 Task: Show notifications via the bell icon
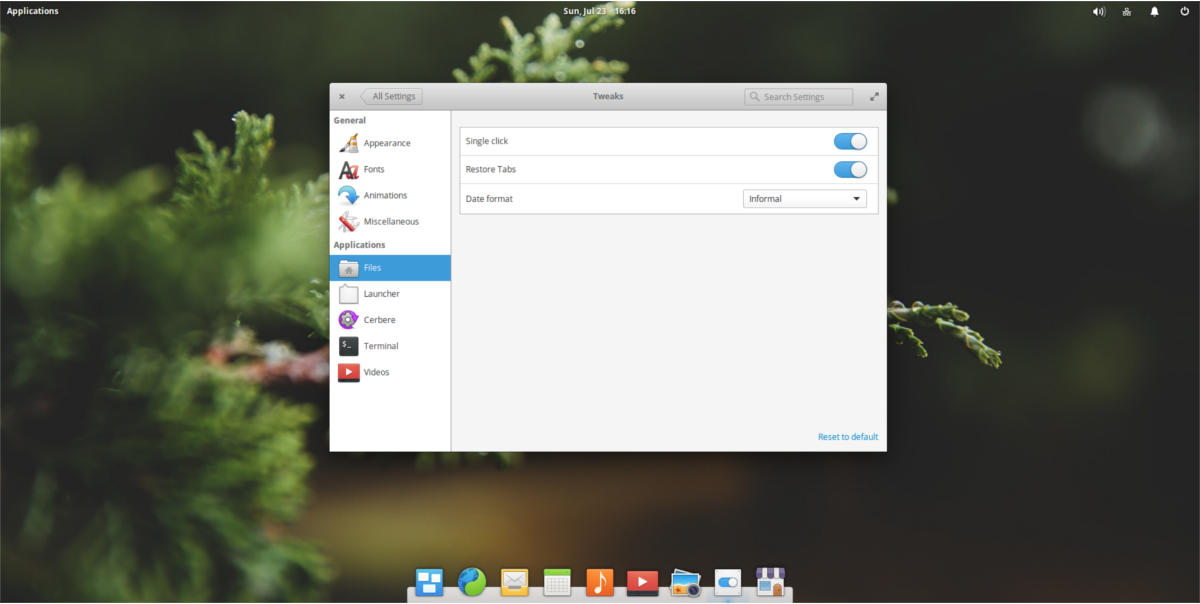[1155, 11]
